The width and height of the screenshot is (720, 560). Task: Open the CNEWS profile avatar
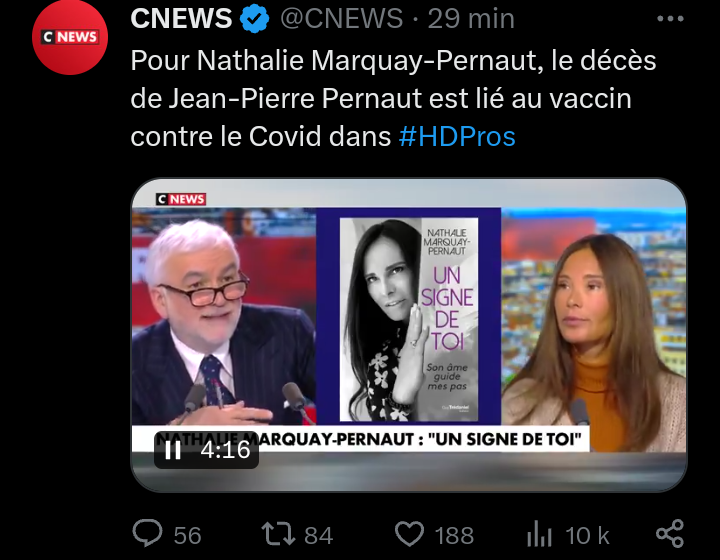click(70, 37)
